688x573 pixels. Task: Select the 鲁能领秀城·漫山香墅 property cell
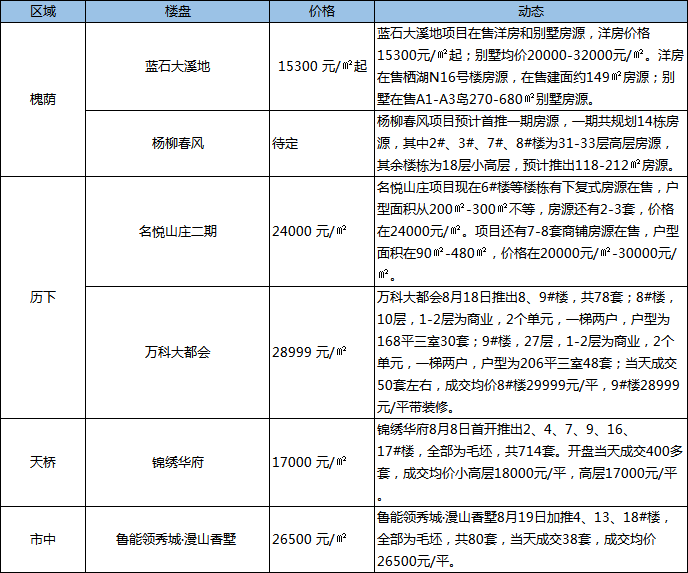(177, 539)
